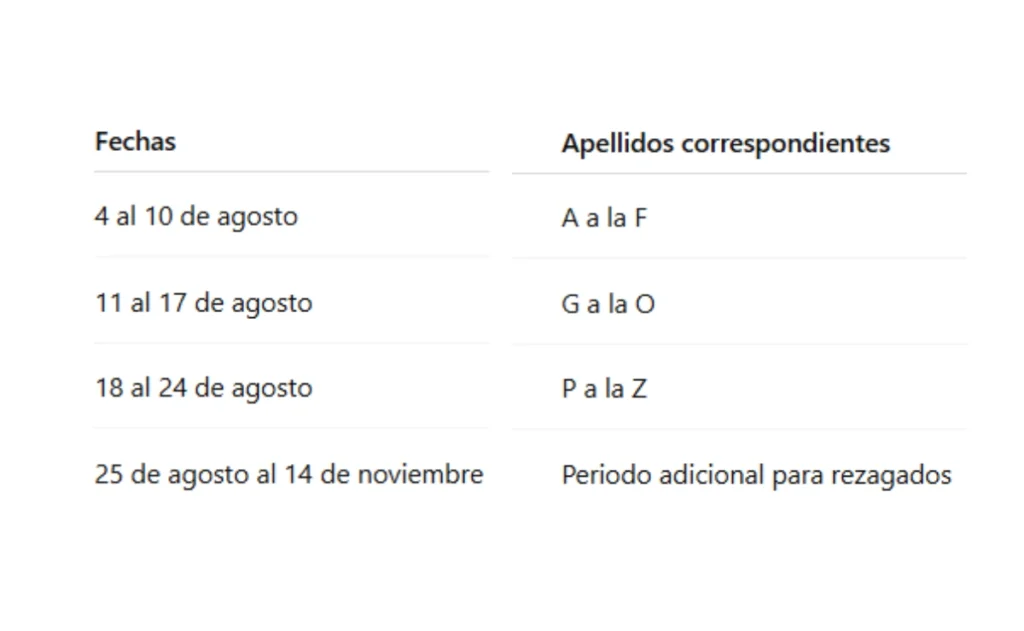Click 25 de agosto al 14 de noviembre
Image resolution: width=1024 pixels, height=631 pixels.
coord(289,474)
